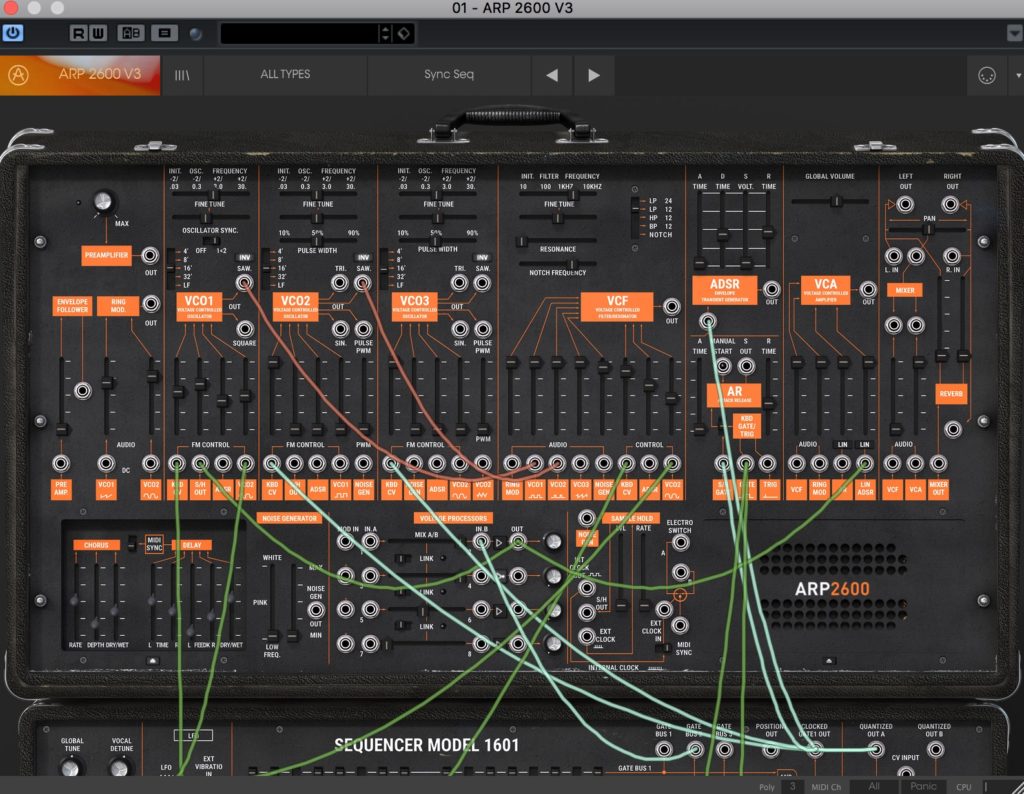Image resolution: width=1024 pixels, height=794 pixels.
Task: Click the Preamplifier OUT jack
Action: tap(150, 255)
